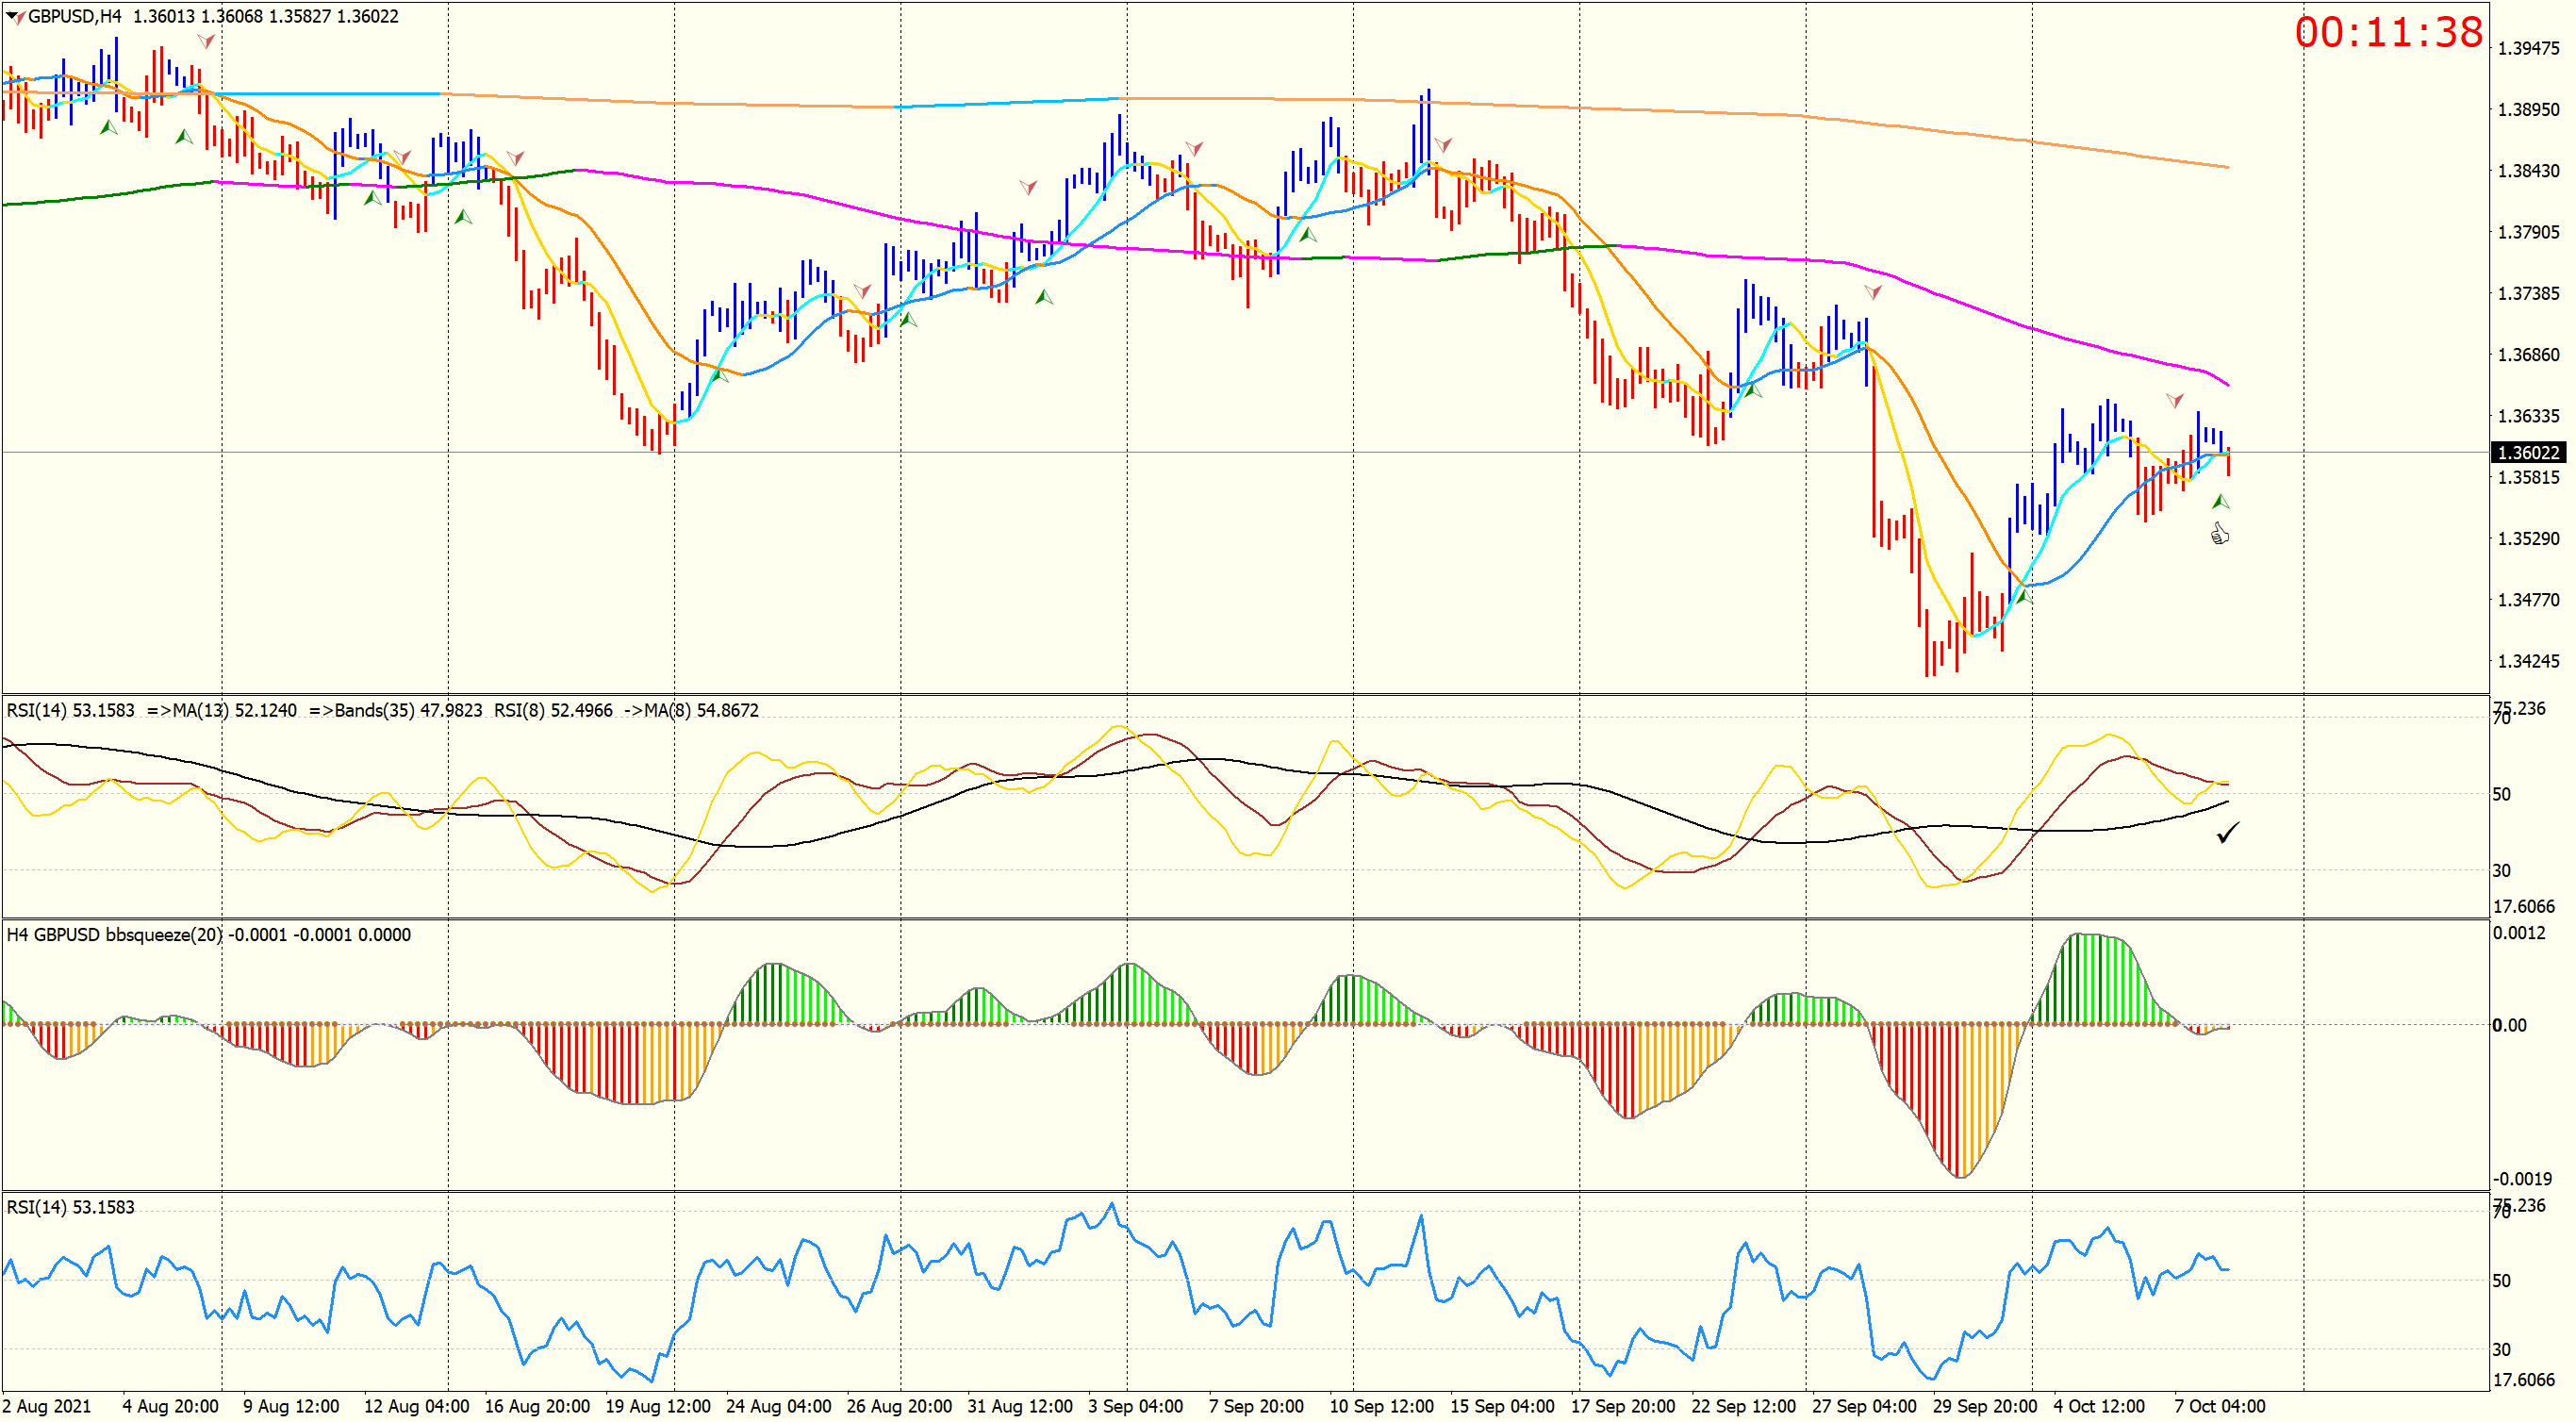
Task: Click the 7 Oct 04:00 date on the time axis
Action: click(x=2219, y=1406)
